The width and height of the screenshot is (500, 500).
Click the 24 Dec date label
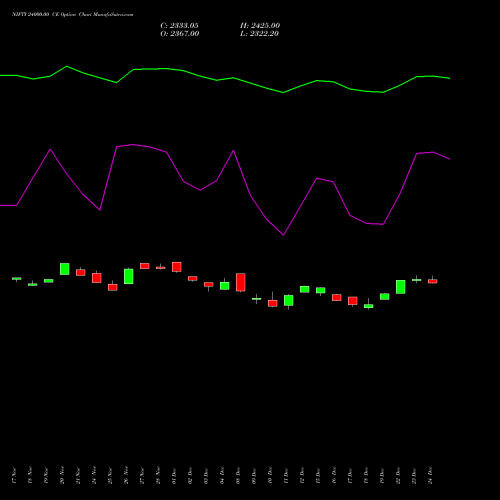(x=430, y=475)
